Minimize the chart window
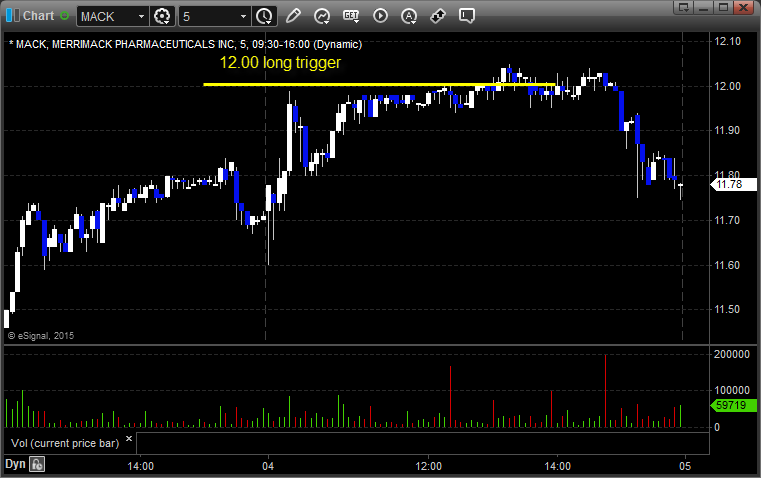 tap(704, 7)
